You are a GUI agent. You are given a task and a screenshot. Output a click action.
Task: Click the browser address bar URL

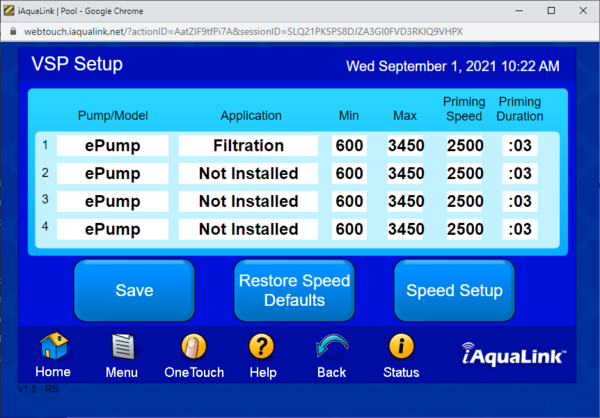[243, 31]
